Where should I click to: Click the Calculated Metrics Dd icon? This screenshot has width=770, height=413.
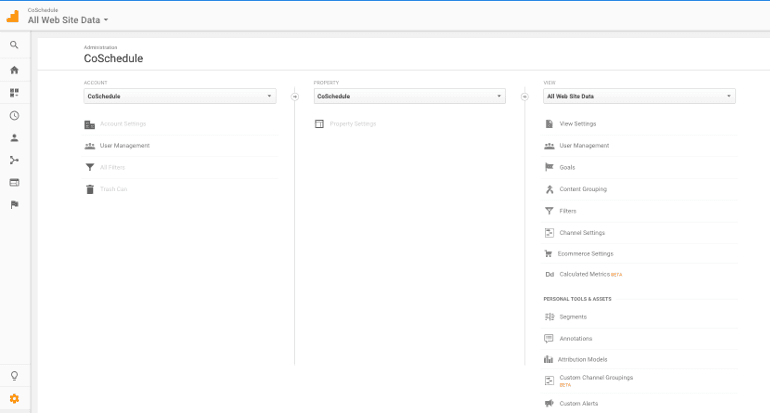pyautogui.click(x=550, y=275)
